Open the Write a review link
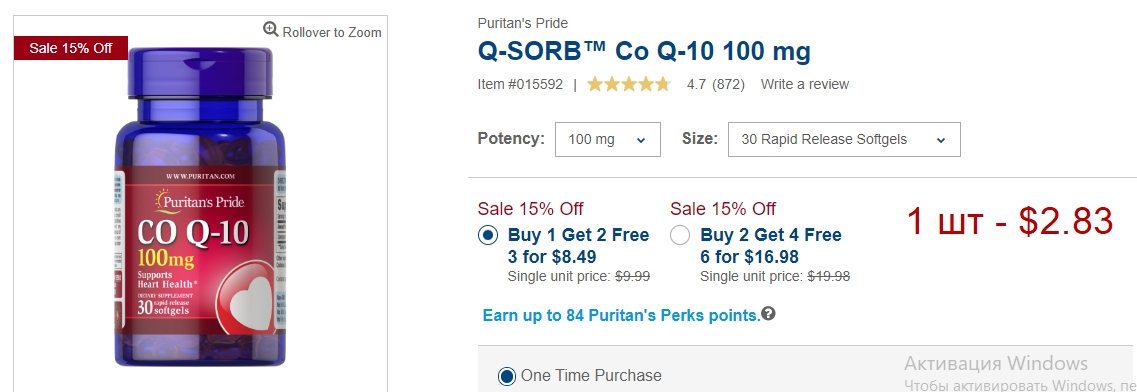The width and height of the screenshot is (1137, 392). pos(805,84)
